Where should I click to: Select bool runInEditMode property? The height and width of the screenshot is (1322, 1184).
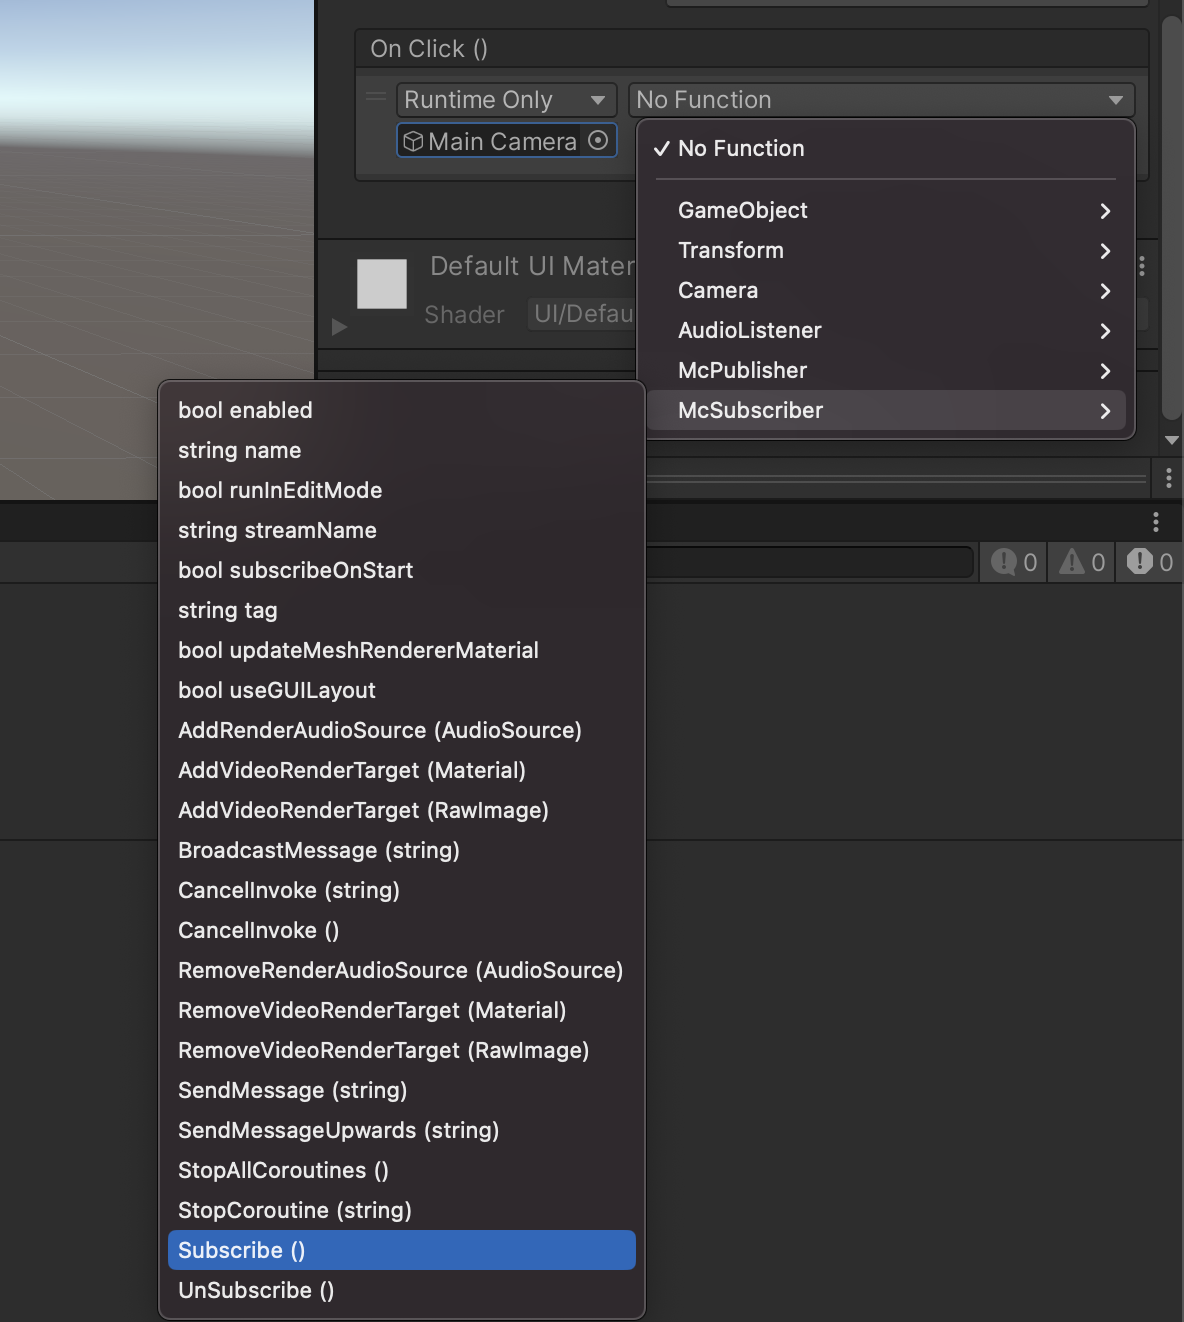point(402,490)
